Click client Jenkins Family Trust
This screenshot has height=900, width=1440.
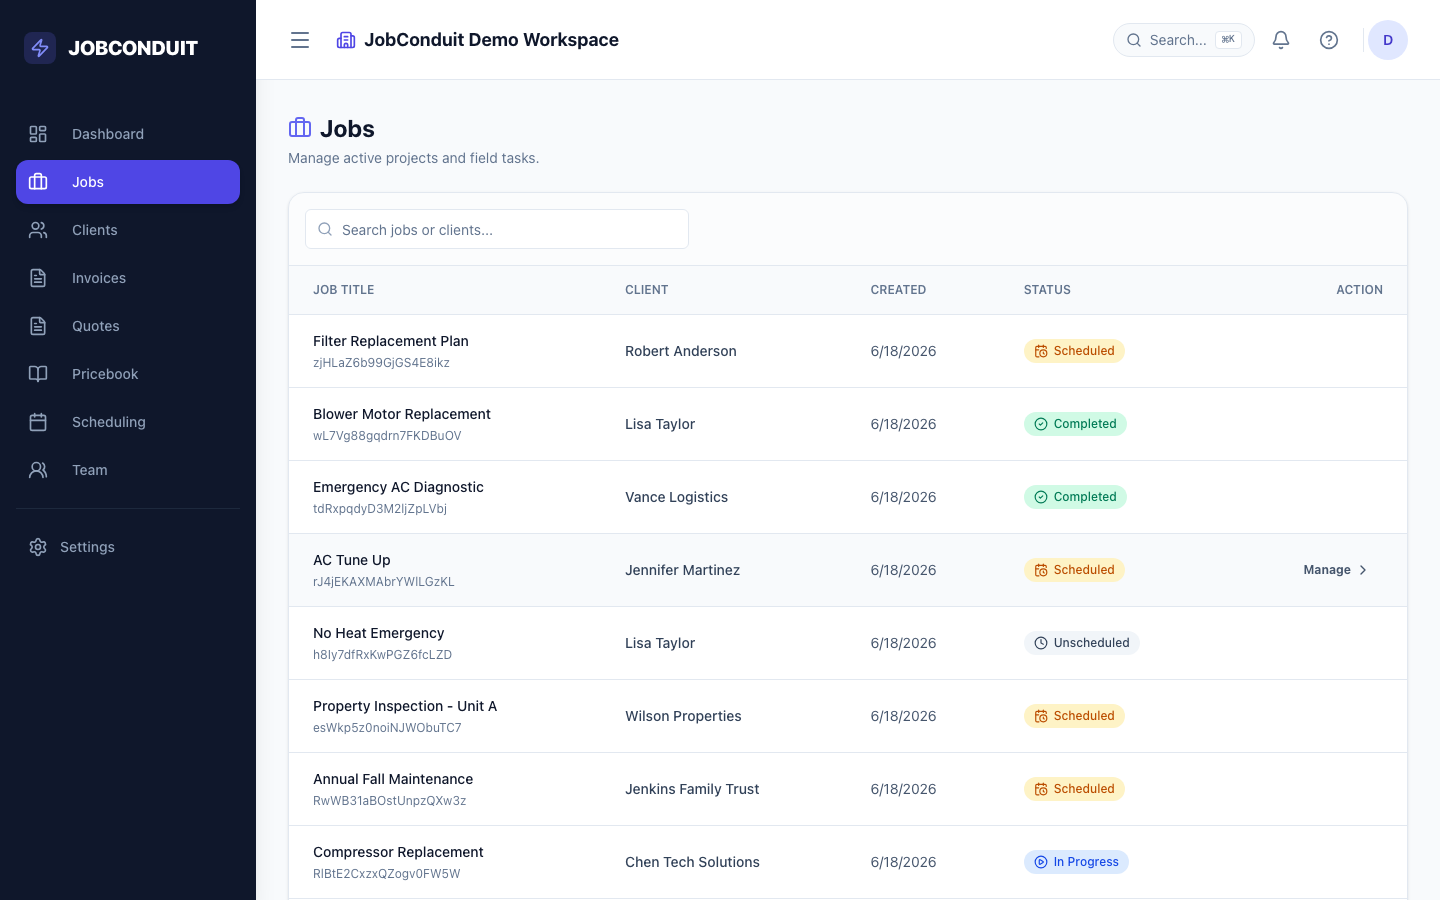click(692, 789)
